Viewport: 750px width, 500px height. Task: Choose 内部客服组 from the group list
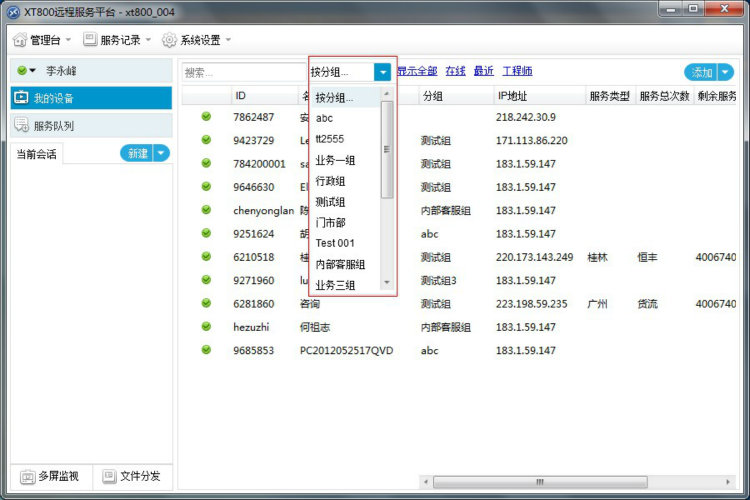[x=340, y=265]
